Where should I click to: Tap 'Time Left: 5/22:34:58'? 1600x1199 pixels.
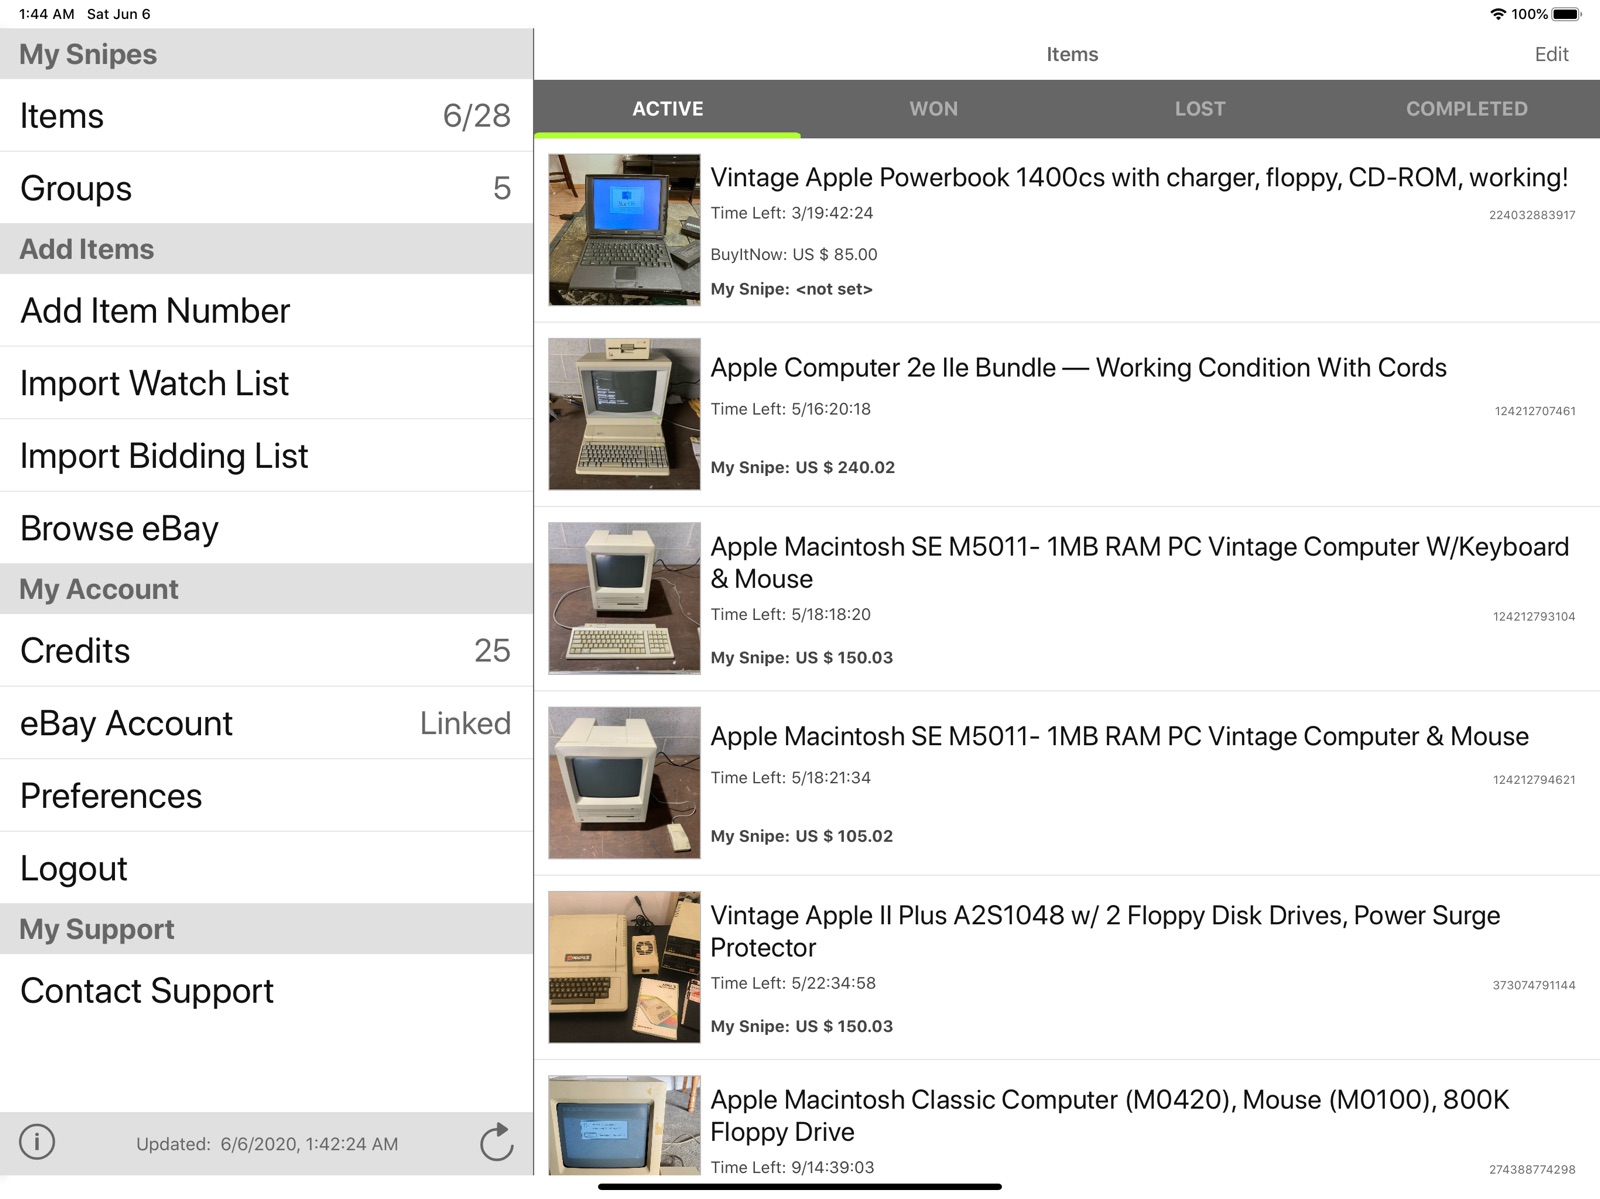[793, 983]
